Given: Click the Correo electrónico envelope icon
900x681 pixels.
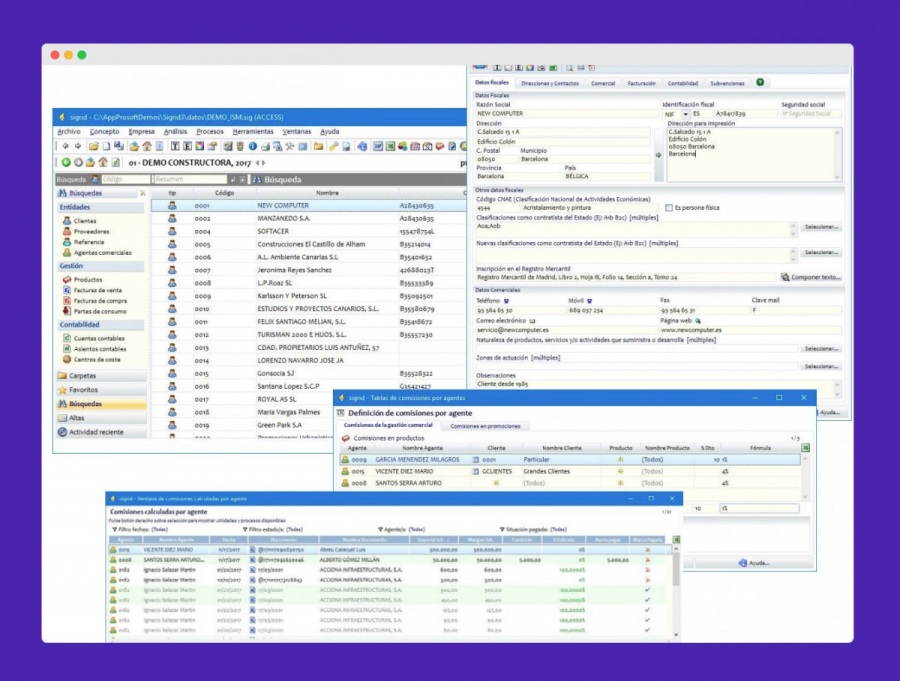Looking at the screenshot, I should point(532,321).
